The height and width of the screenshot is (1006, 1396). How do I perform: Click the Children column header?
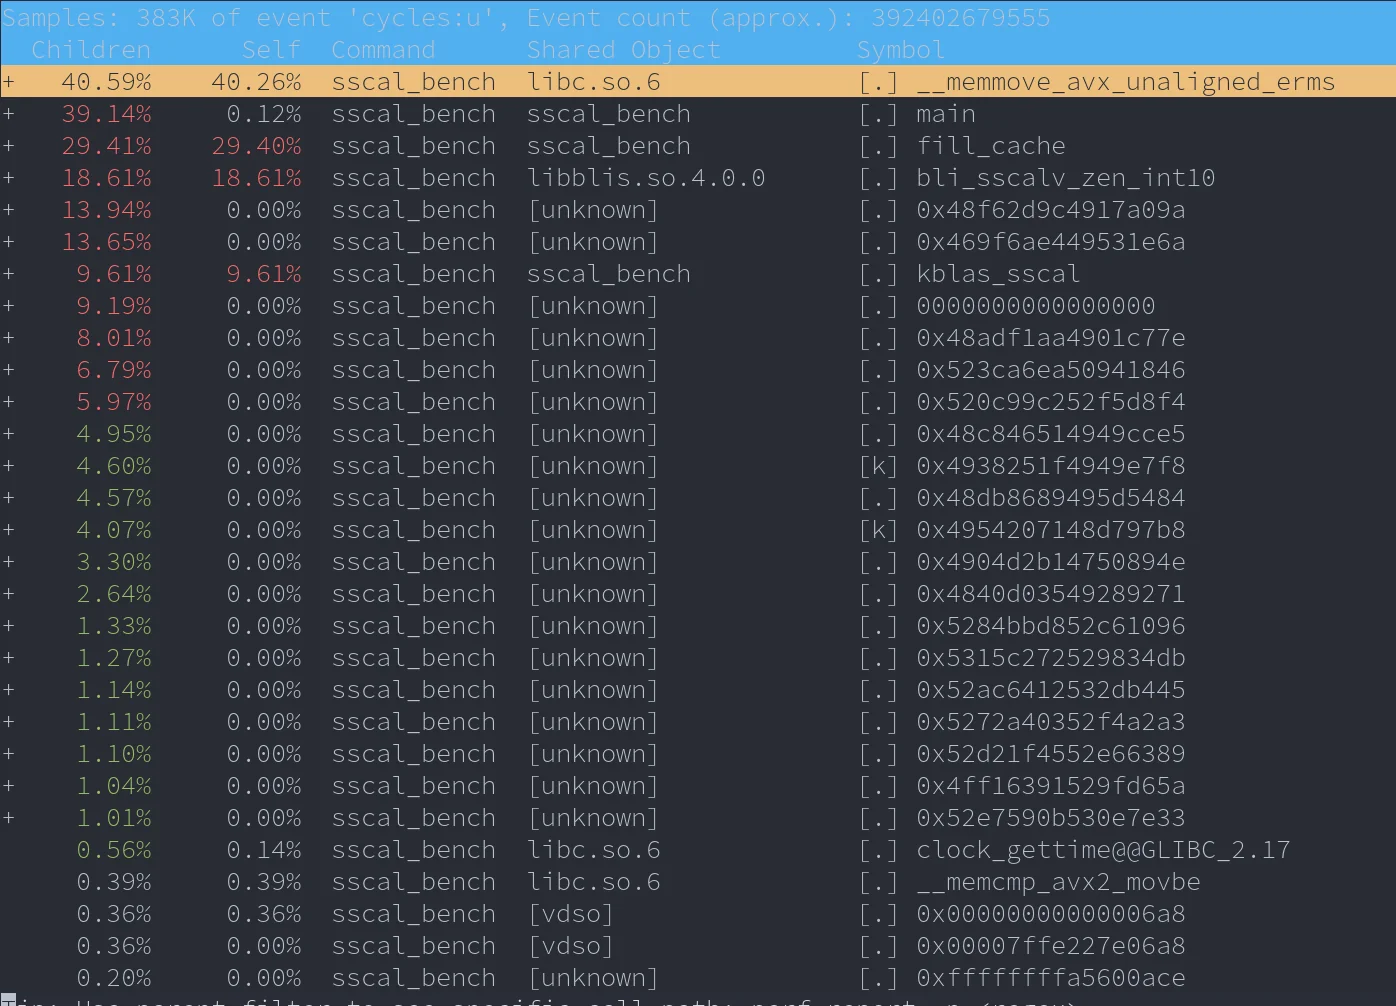(91, 50)
